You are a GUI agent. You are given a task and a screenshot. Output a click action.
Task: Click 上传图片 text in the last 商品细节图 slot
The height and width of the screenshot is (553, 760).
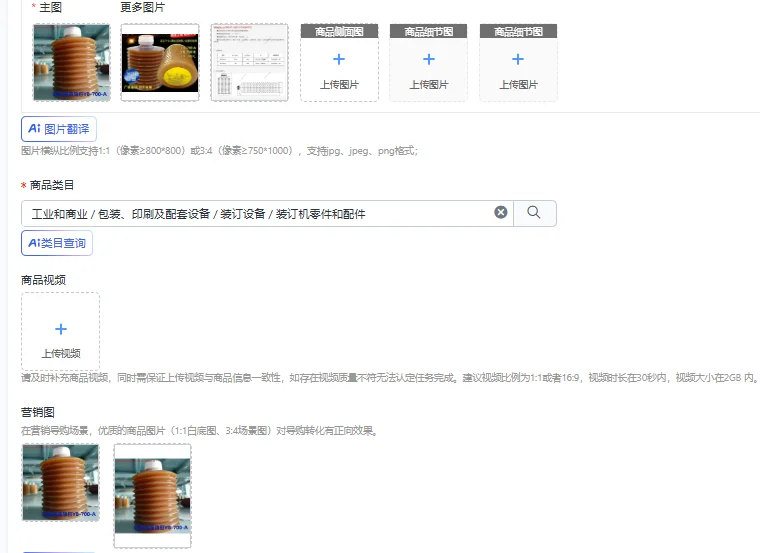coord(518,85)
